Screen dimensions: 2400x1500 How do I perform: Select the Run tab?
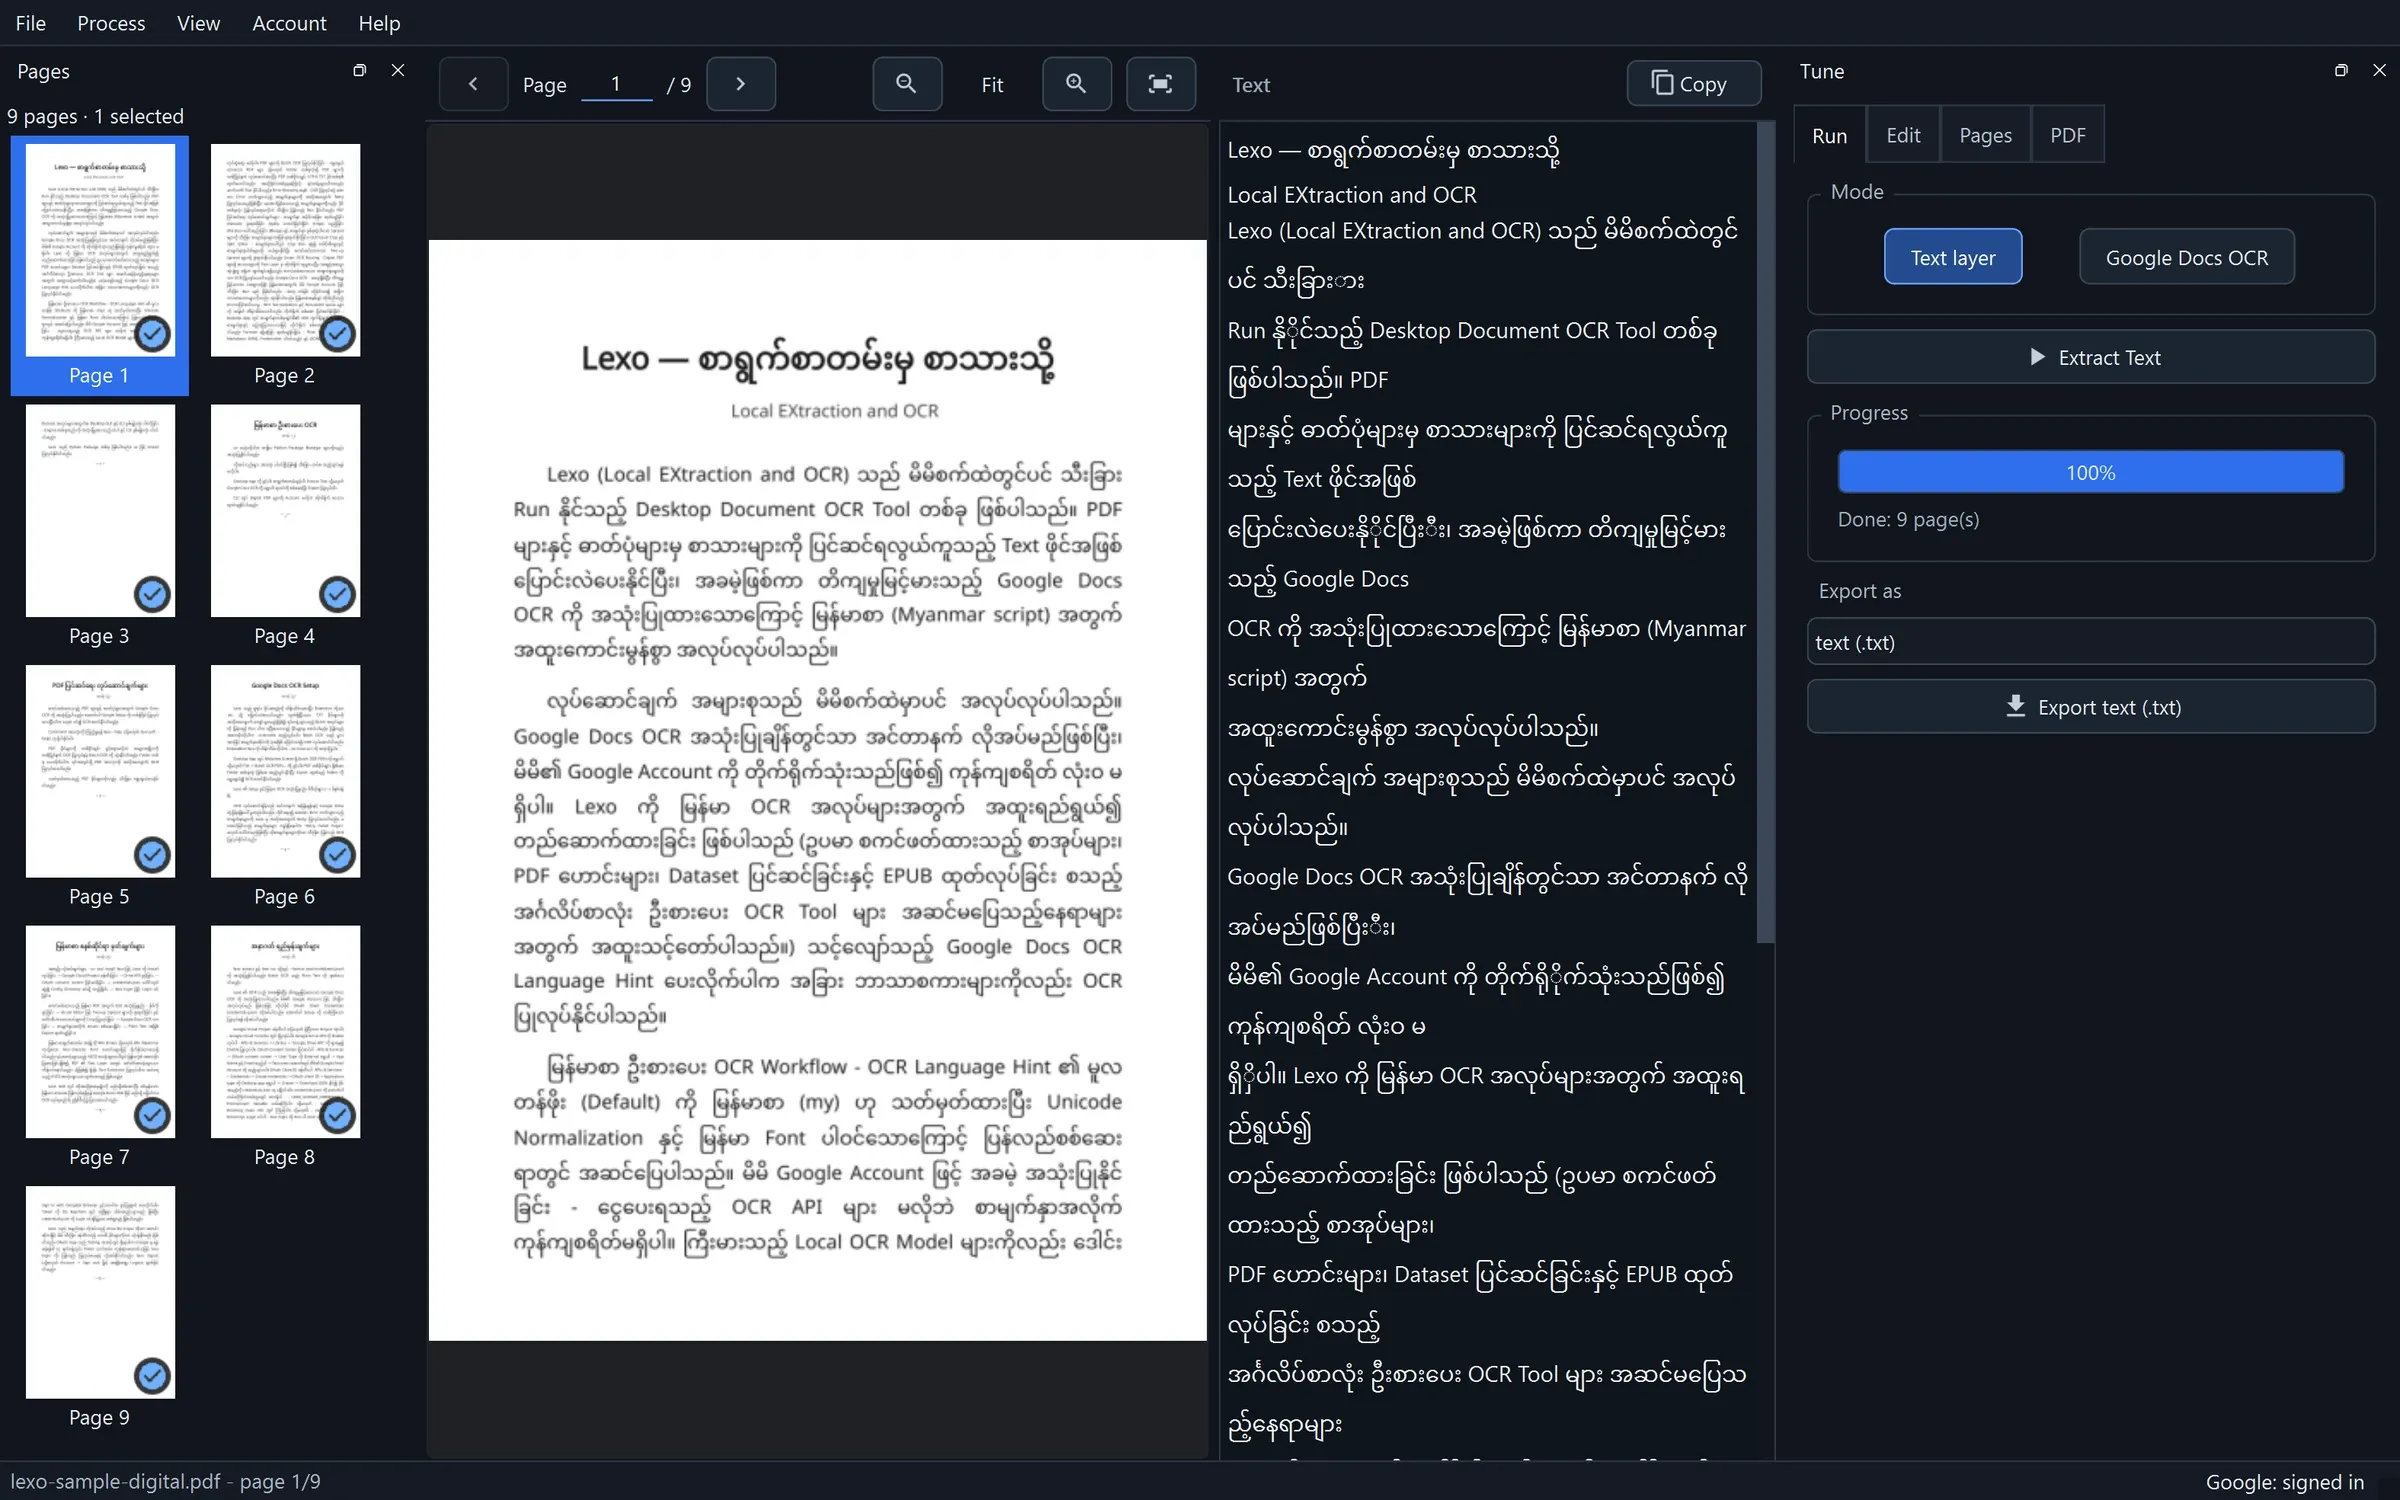tap(1829, 135)
